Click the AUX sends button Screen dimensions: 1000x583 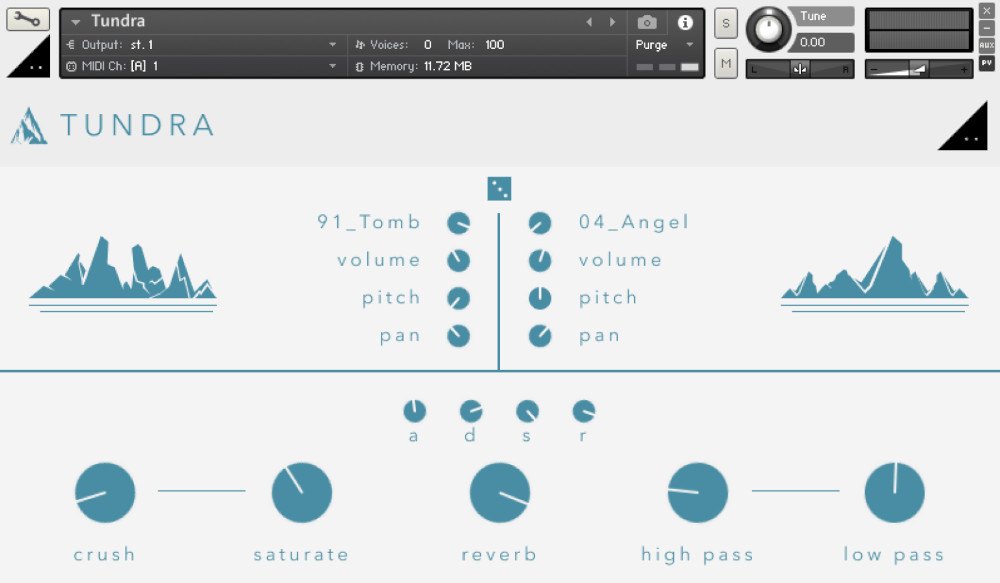[x=986, y=45]
